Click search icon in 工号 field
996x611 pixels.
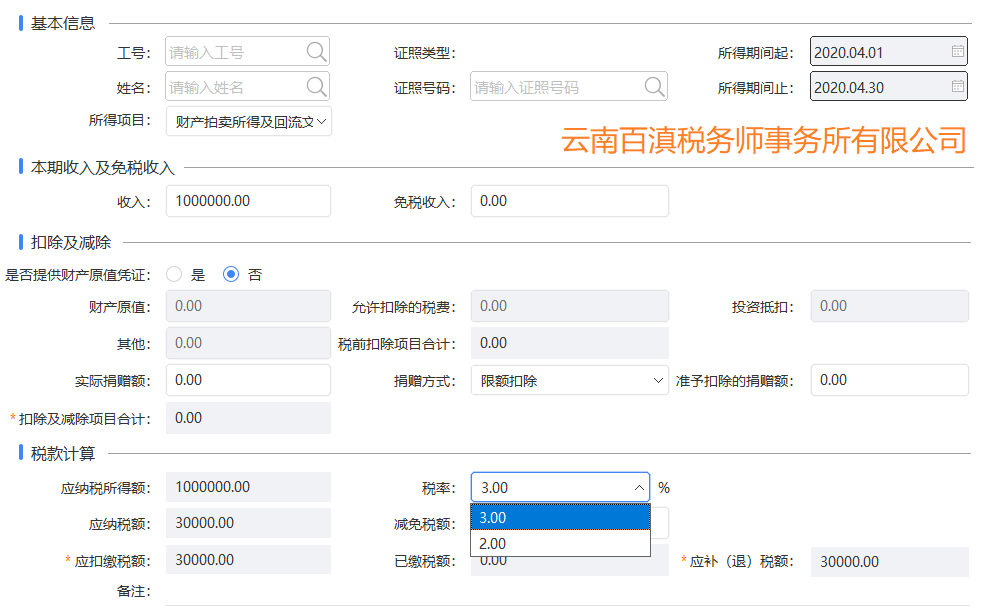click(x=316, y=51)
